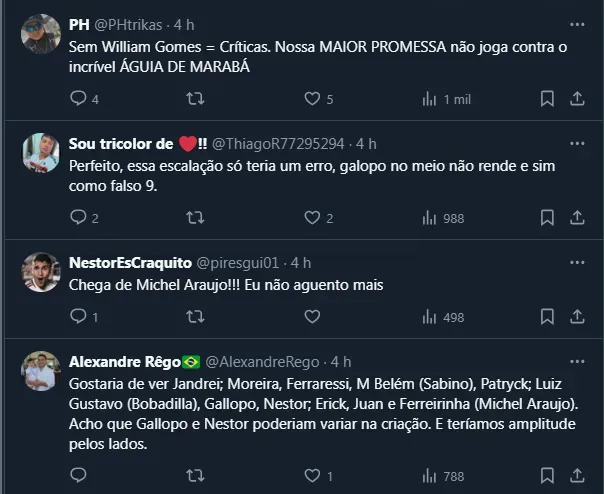Like the tweet about galopo falso 9
This screenshot has width=604, height=494.
[x=312, y=218]
